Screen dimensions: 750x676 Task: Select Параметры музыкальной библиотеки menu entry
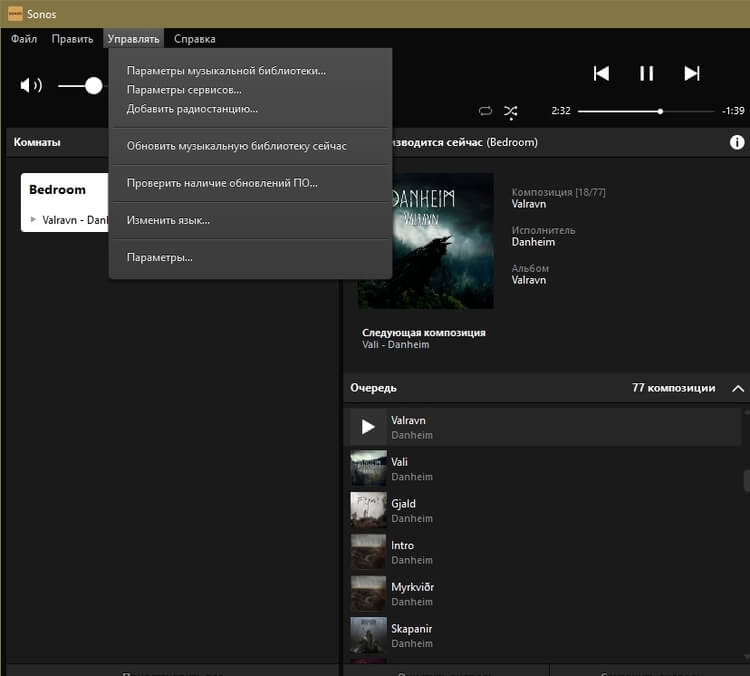coord(226,71)
